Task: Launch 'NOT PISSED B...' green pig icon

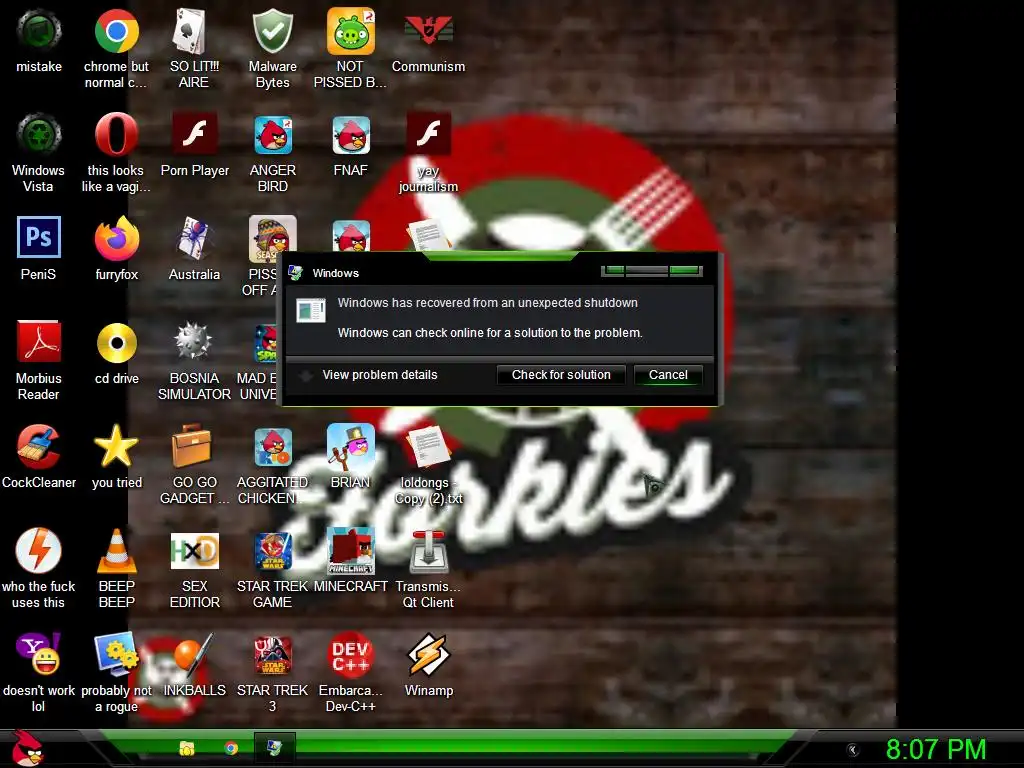Action: pyautogui.click(x=351, y=31)
